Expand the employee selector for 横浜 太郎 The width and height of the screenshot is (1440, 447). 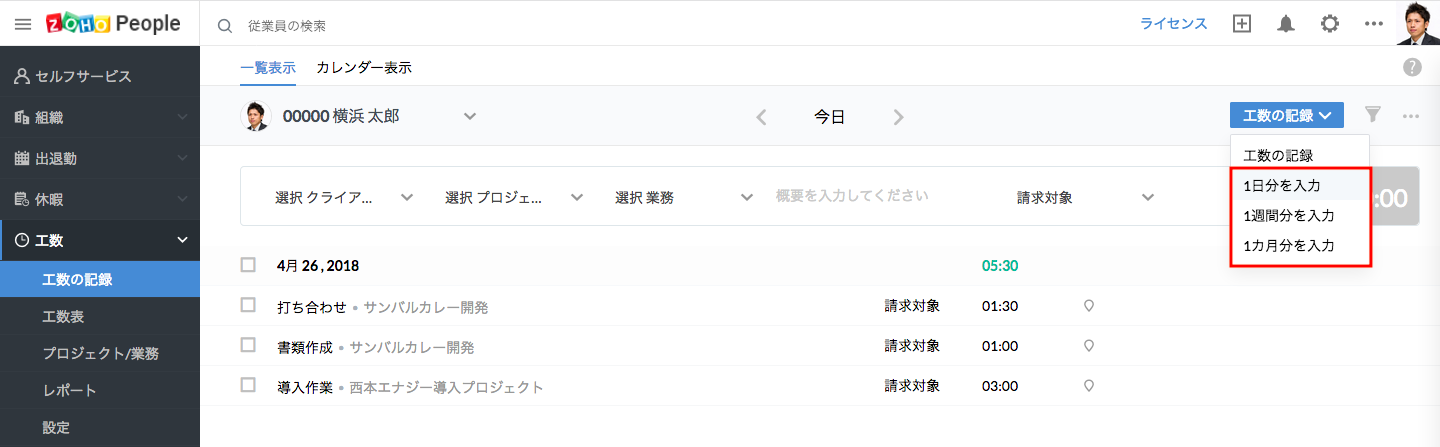coord(469,116)
